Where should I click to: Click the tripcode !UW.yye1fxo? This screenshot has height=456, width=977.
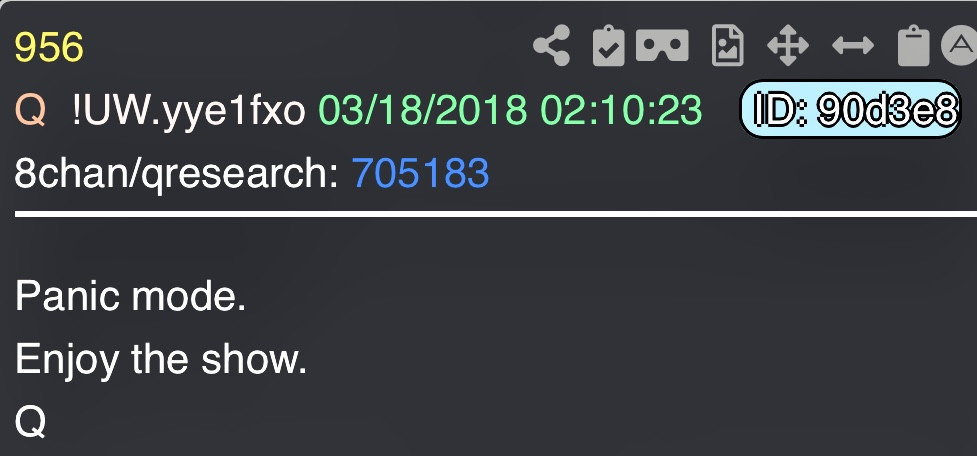pos(189,110)
